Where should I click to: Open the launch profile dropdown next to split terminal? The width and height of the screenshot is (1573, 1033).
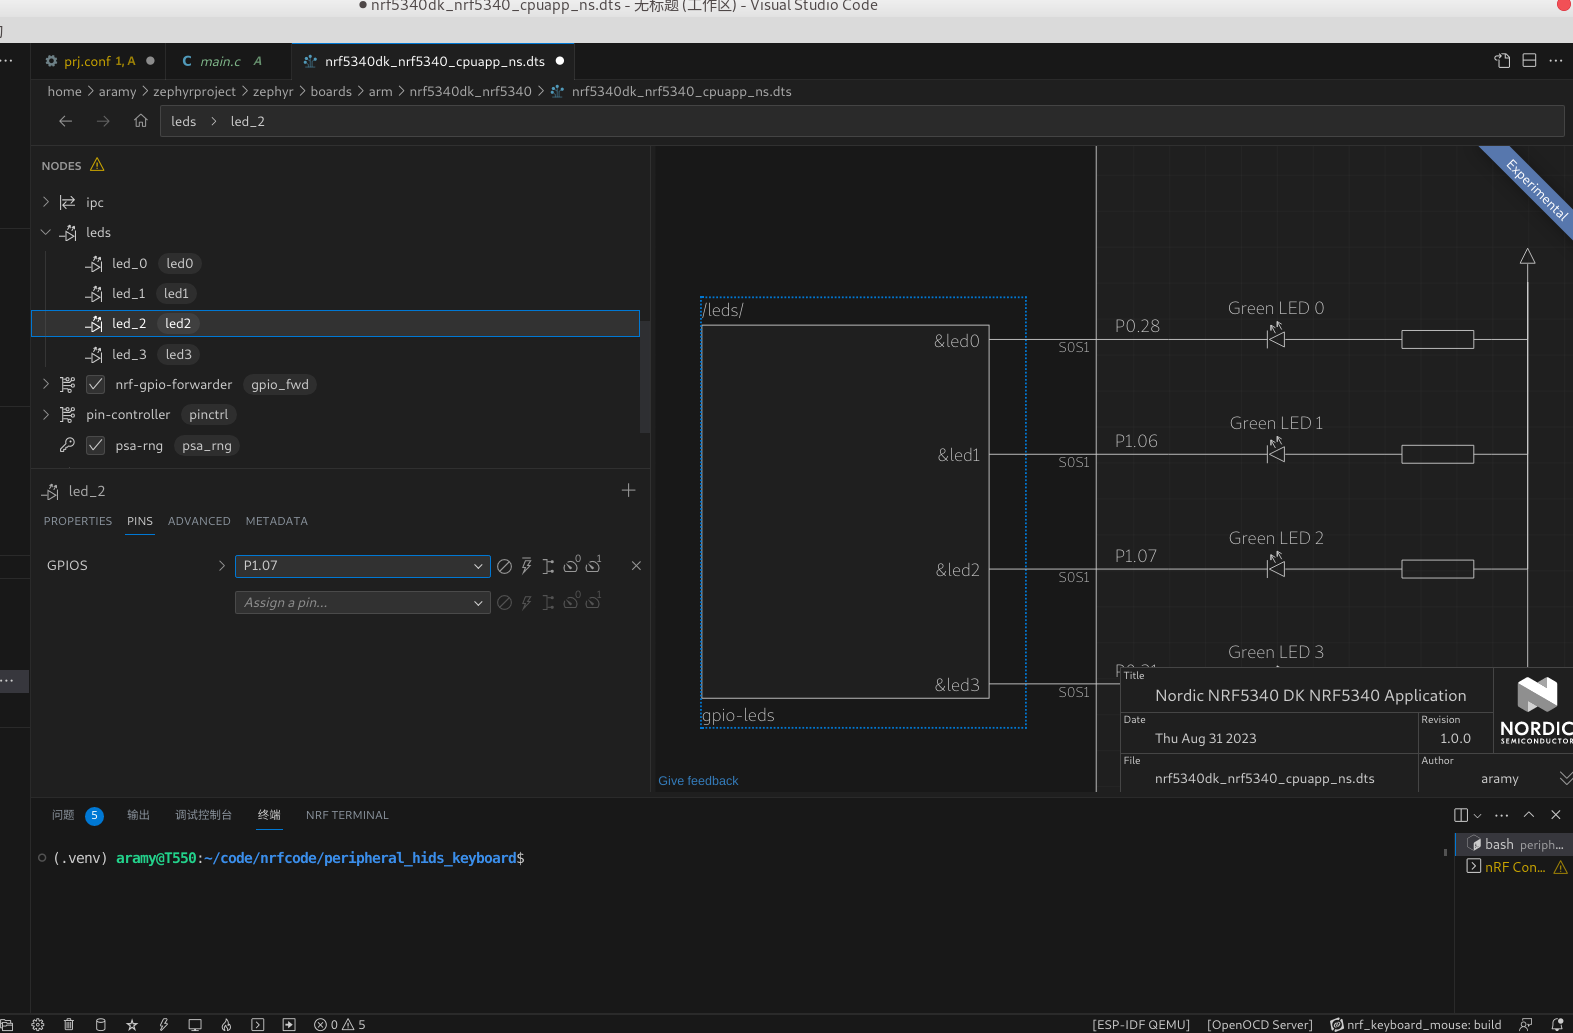1478,815
